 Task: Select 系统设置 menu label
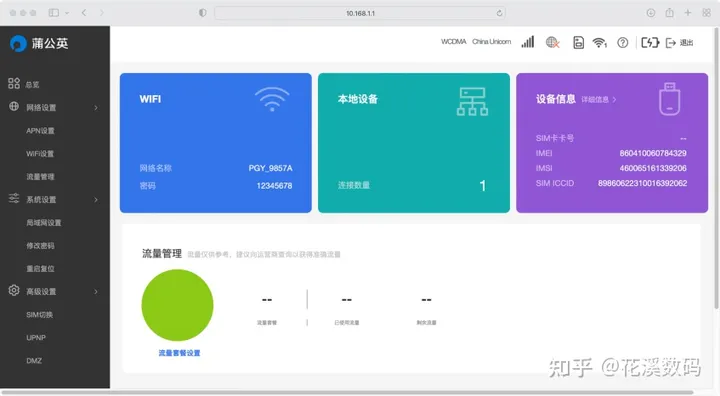tap(41, 199)
